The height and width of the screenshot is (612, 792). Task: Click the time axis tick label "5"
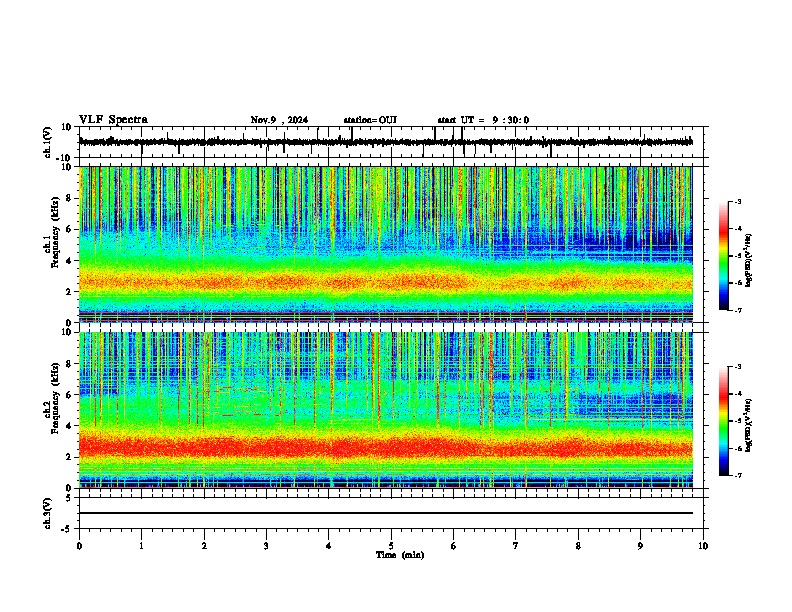[391, 546]
